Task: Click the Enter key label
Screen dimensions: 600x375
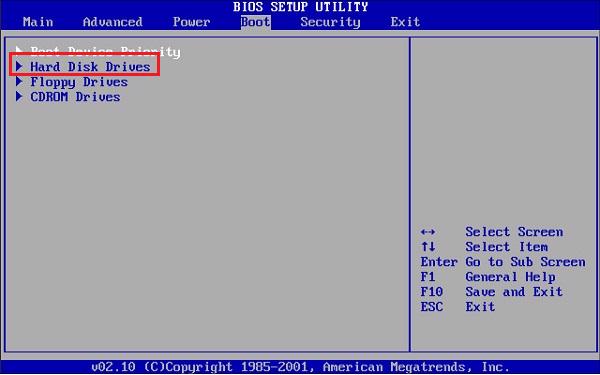Action: 439,262
